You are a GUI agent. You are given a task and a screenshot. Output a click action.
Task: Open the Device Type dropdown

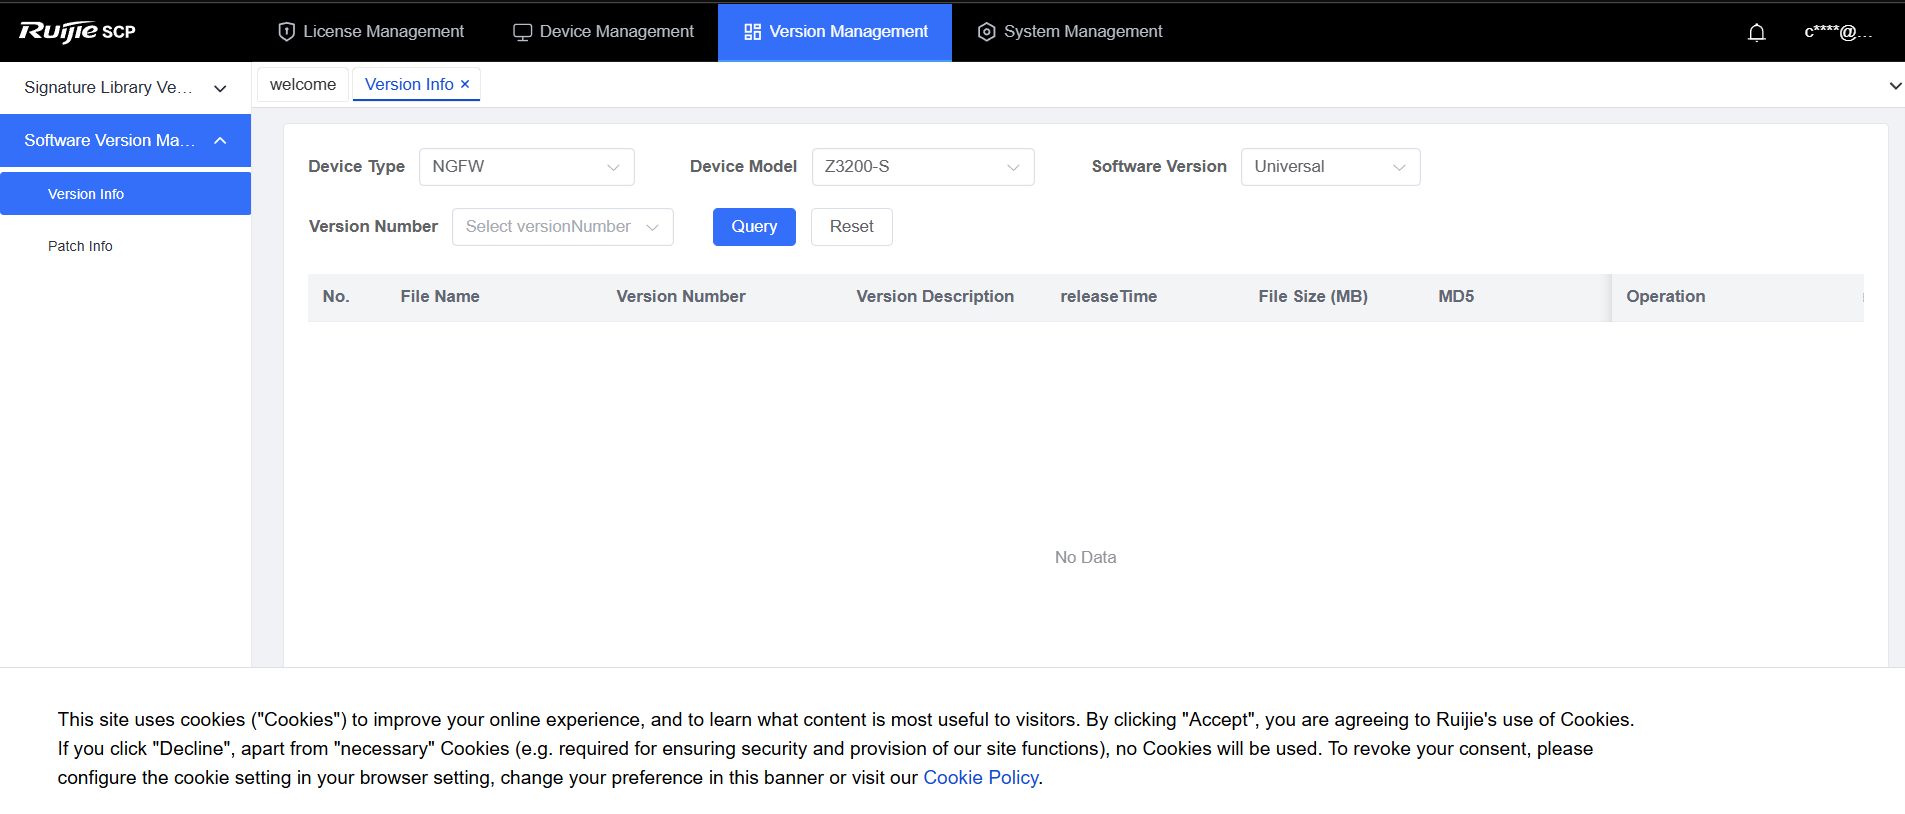[x=526, y=167]
